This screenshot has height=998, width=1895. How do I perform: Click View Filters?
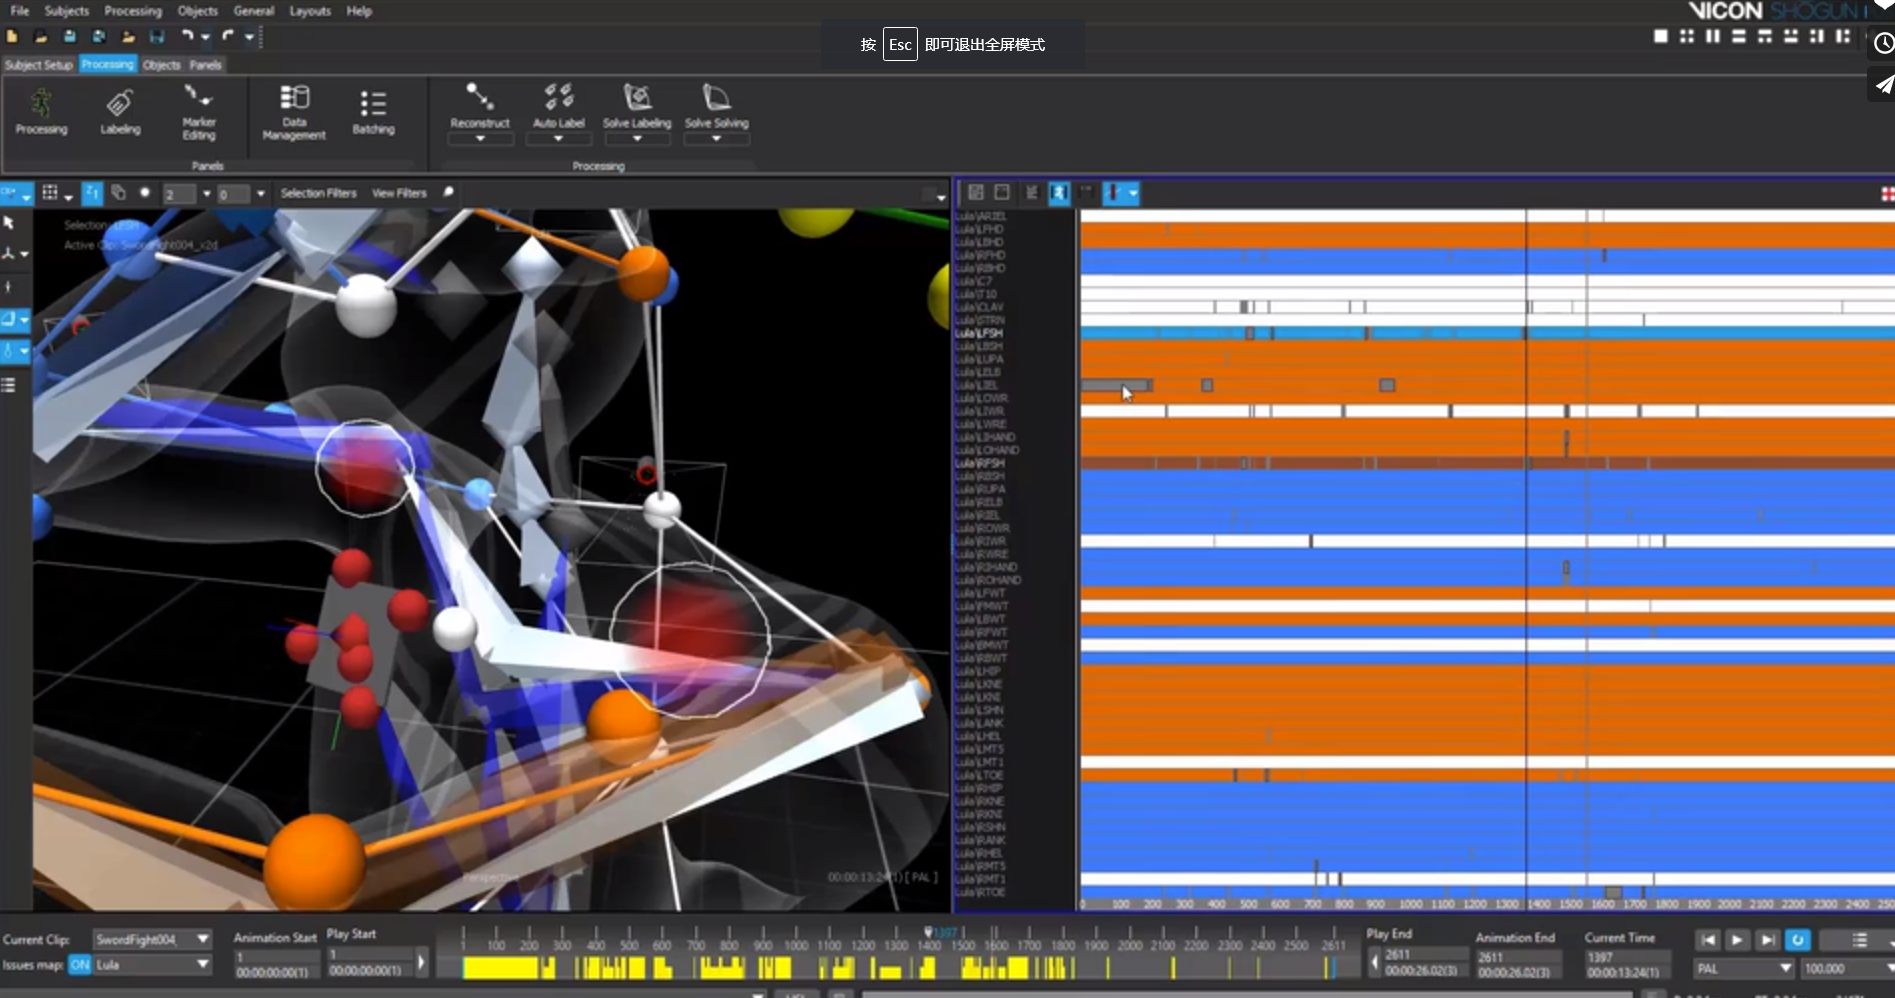coord(399,193)
